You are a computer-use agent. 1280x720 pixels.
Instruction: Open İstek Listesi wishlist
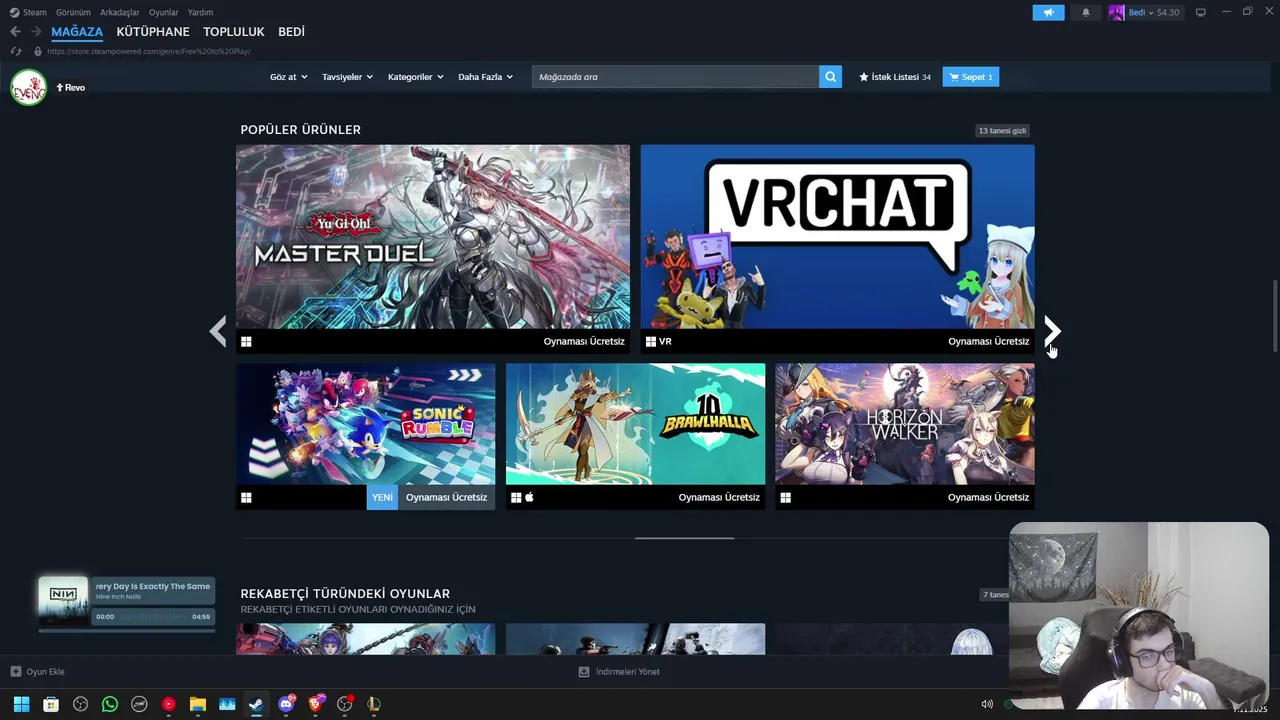click(x=895, y=77)
